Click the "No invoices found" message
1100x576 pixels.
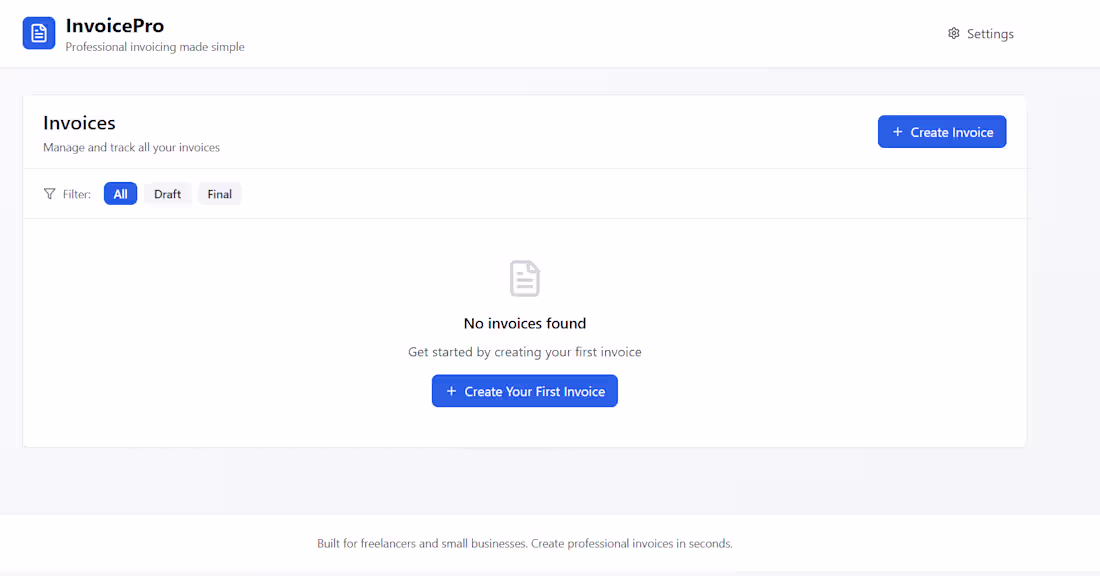pos(525,323)
